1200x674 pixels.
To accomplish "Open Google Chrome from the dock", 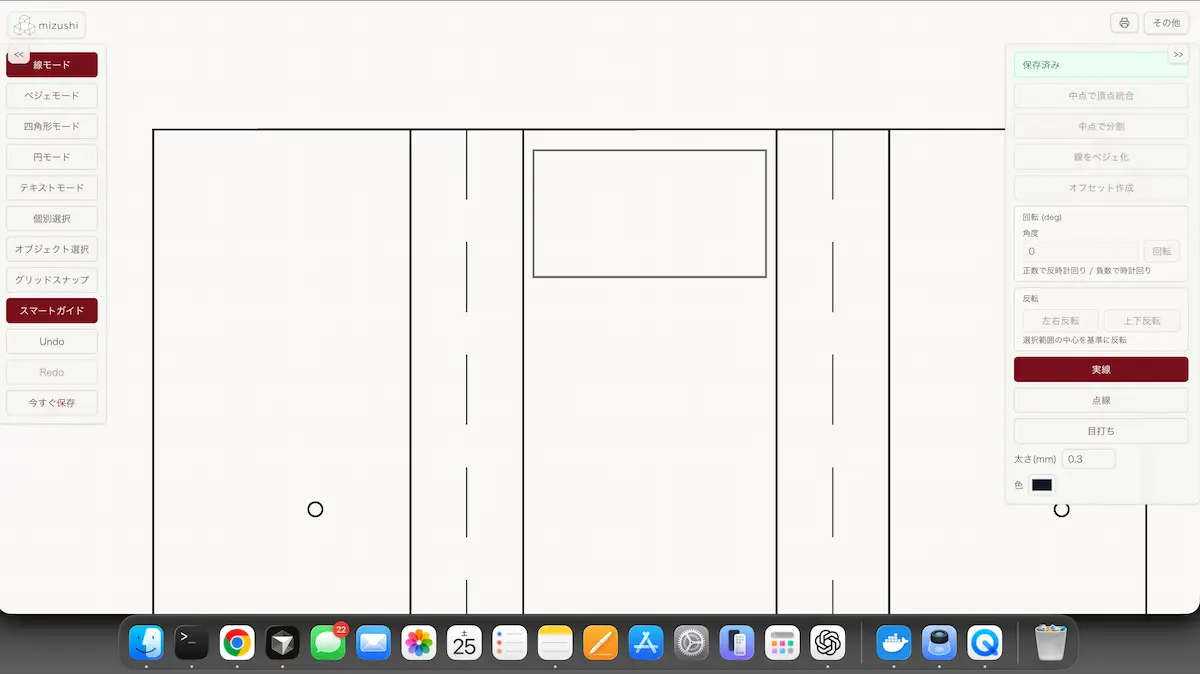I will [237, 642].
